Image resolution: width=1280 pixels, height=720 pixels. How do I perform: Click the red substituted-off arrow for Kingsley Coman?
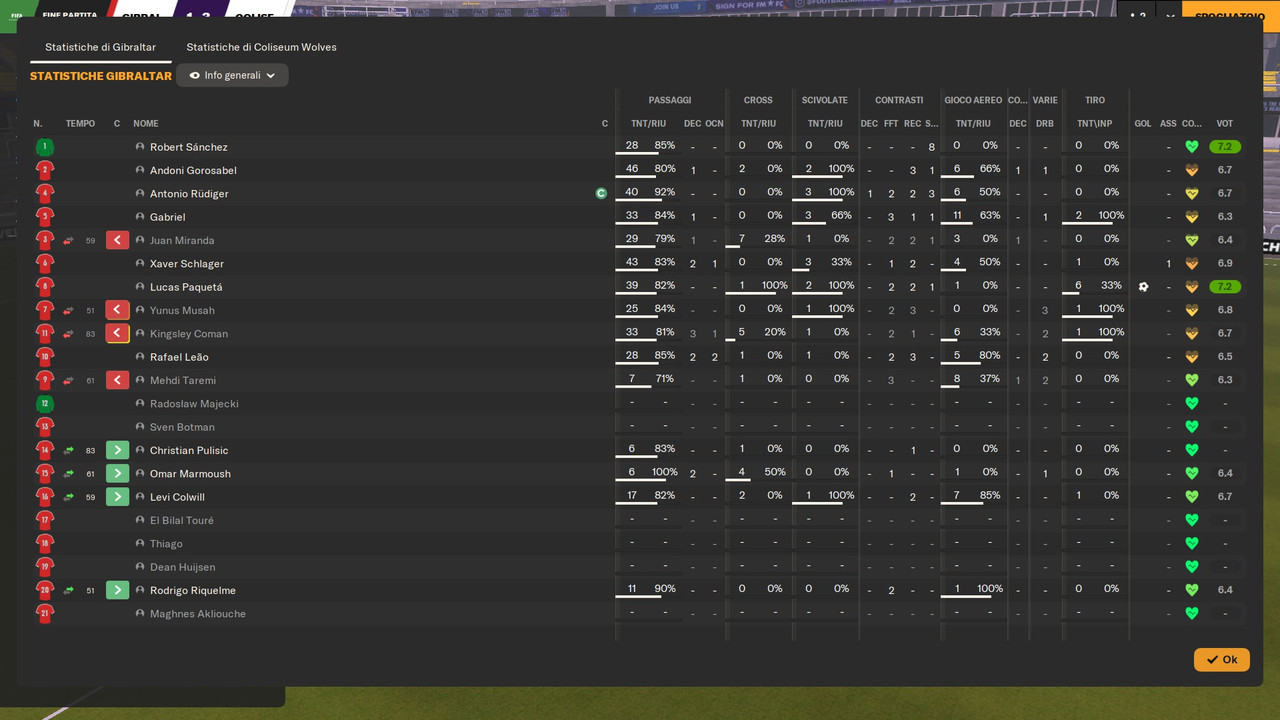[x=117, y=333]
